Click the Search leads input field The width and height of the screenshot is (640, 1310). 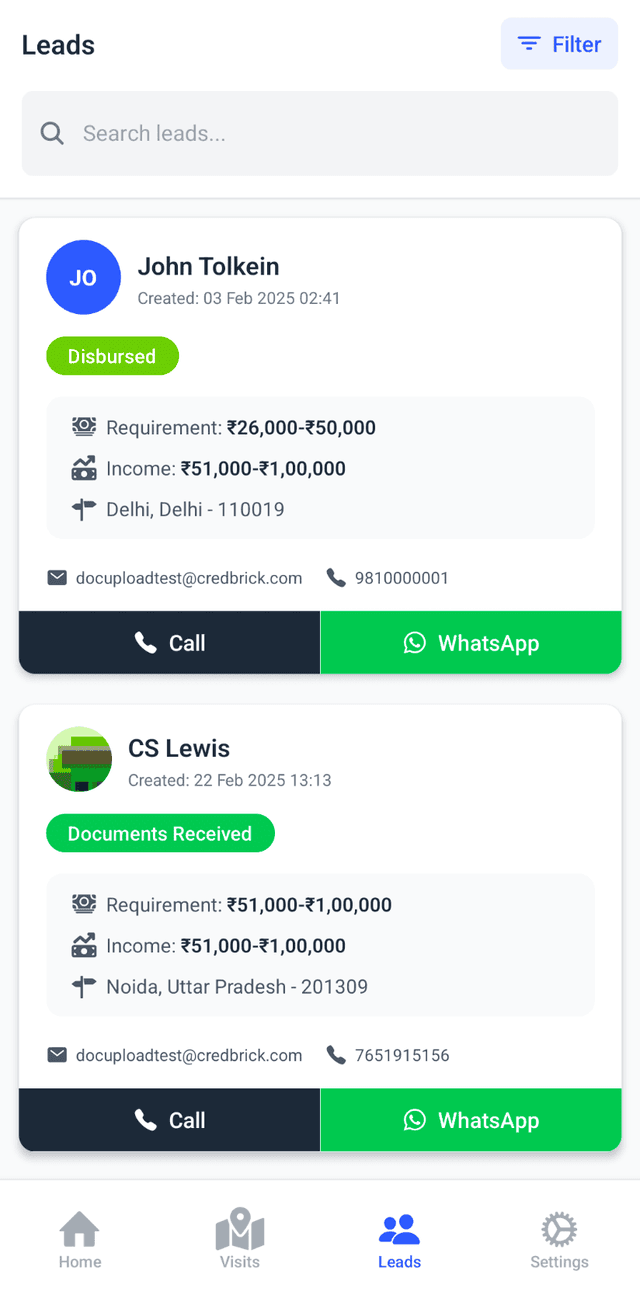320,133
